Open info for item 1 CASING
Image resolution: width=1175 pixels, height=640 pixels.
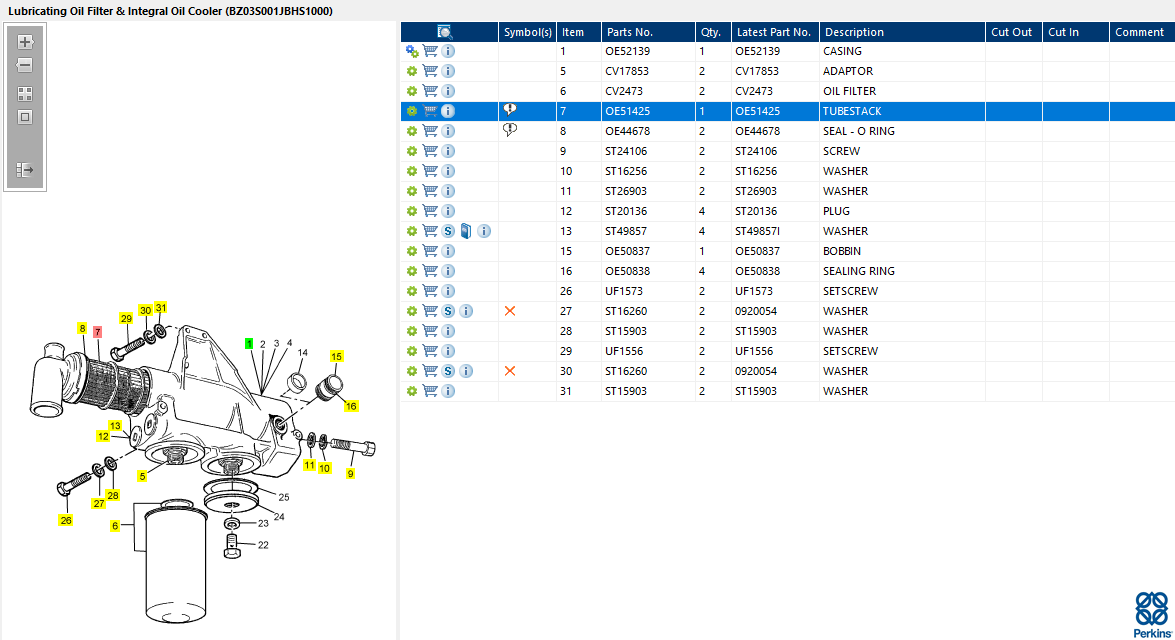tap(448, 51)
